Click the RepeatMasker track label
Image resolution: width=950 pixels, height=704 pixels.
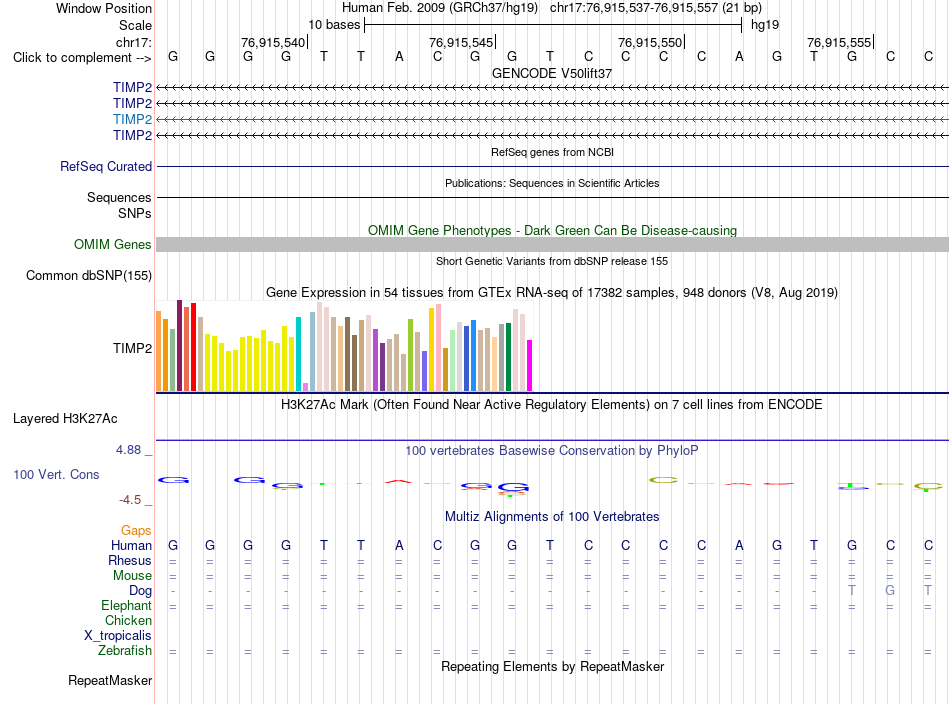coord(110,680)
